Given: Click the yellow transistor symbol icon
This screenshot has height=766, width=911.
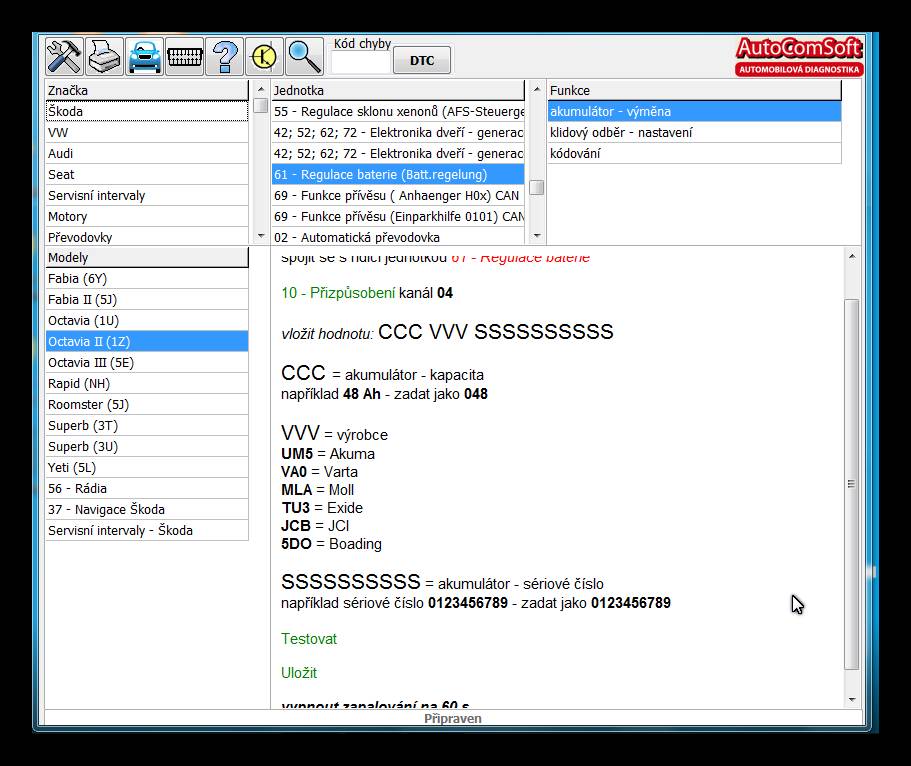Looking at the screenshot, I should tap(264, 57).
